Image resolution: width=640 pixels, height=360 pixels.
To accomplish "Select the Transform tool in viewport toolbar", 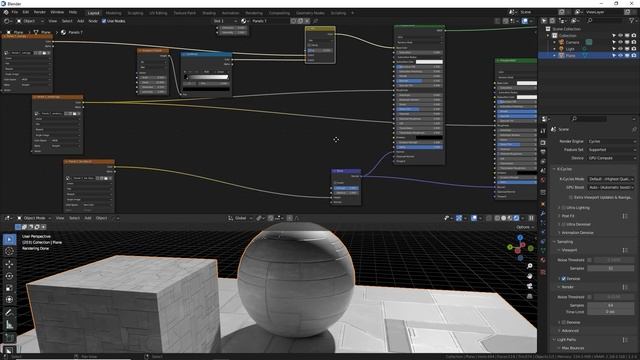I will tap(9, 300).
